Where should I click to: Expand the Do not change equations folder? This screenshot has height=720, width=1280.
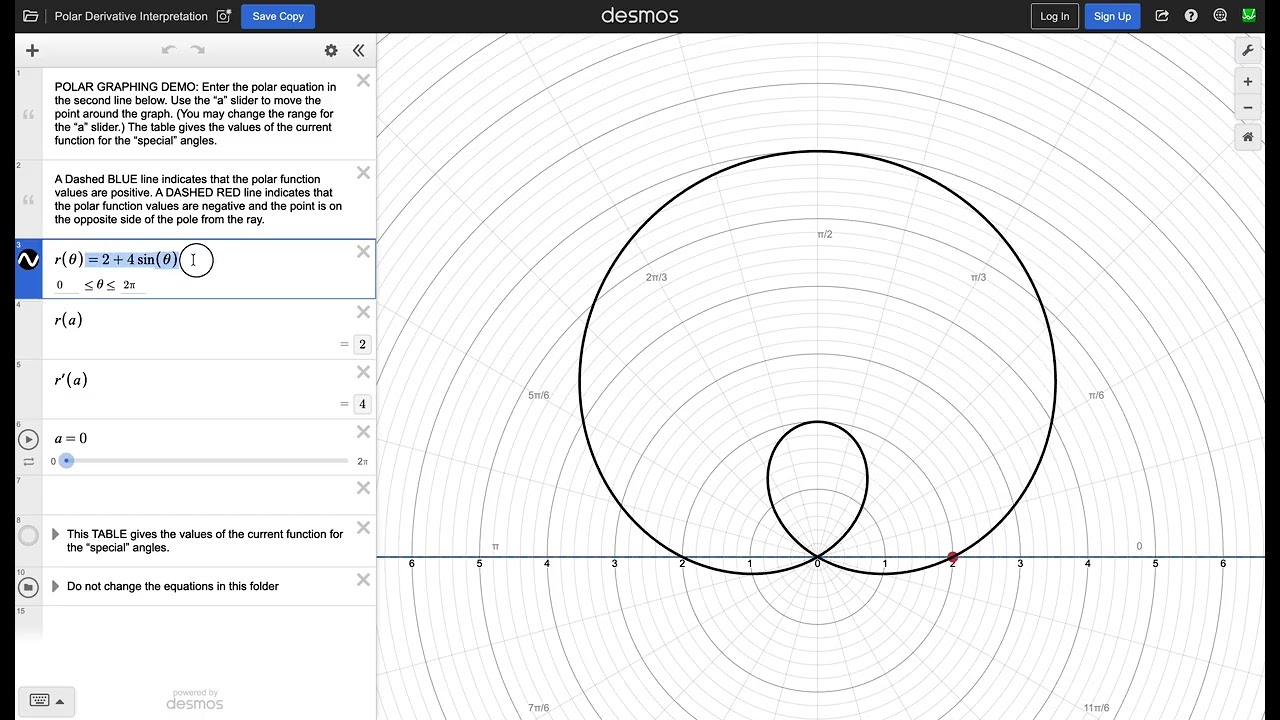pyautogui.click(x=55, y=586)
